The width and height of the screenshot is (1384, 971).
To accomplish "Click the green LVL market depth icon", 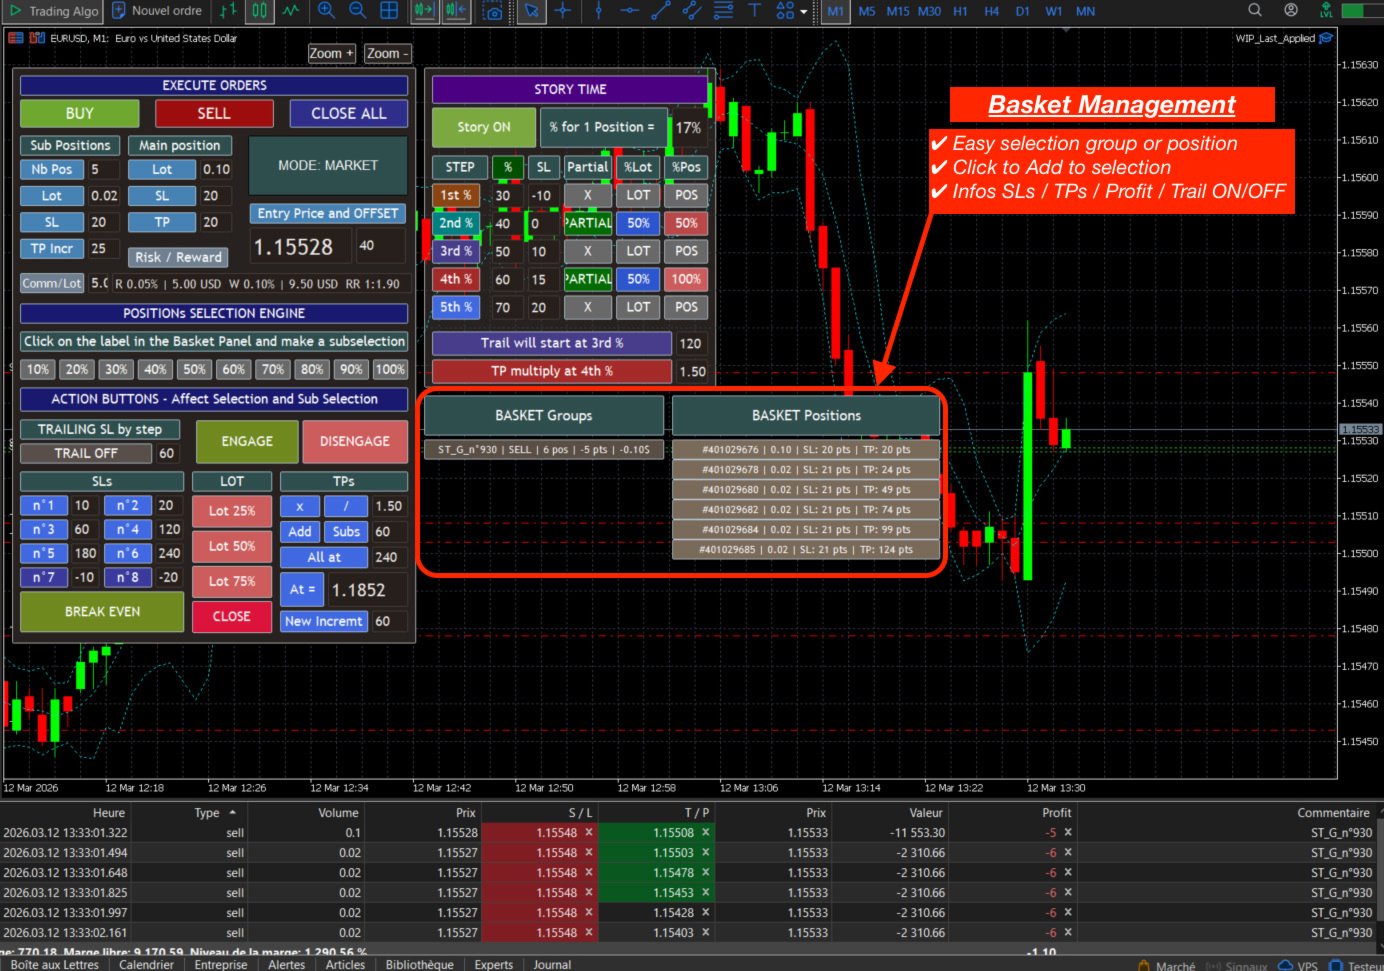I will coord(1326,10).
